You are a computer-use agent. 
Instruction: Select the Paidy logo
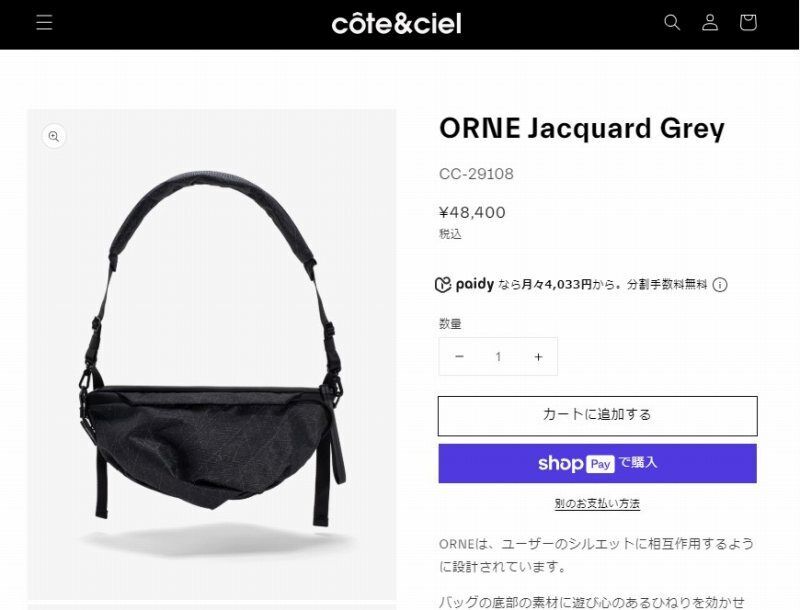(x=464, y=284)
